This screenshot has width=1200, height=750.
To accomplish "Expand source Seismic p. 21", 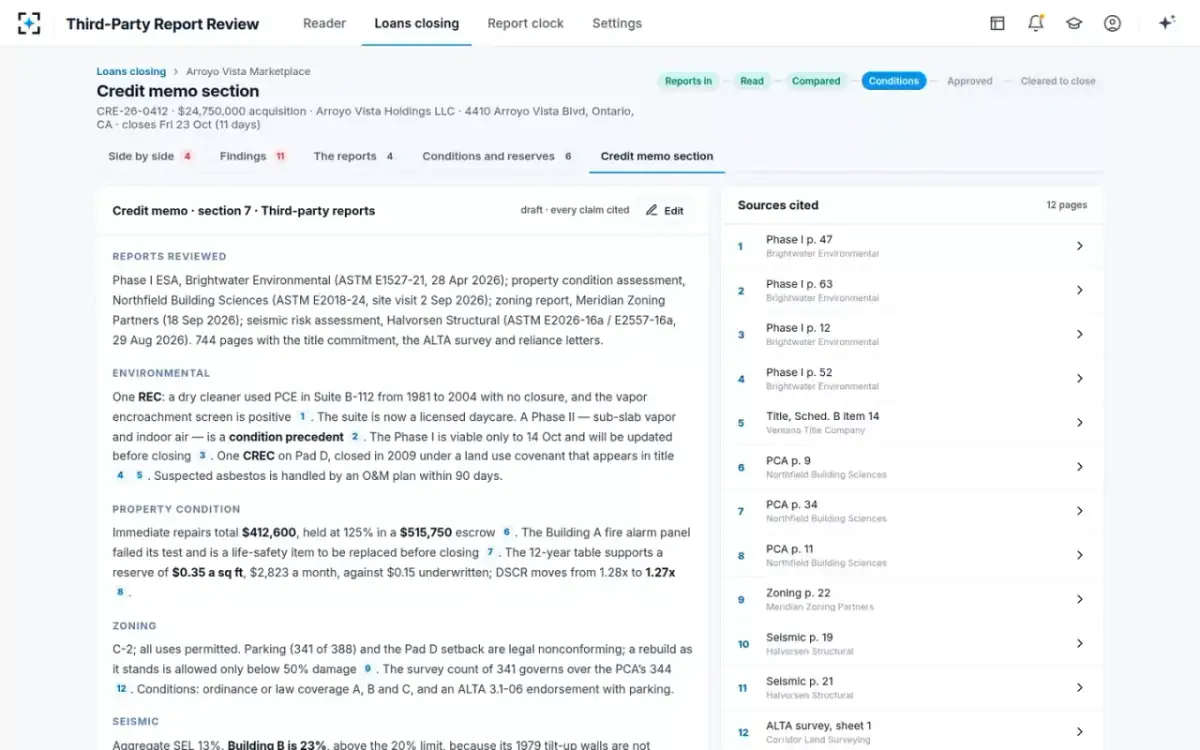I will pos(912,687).
